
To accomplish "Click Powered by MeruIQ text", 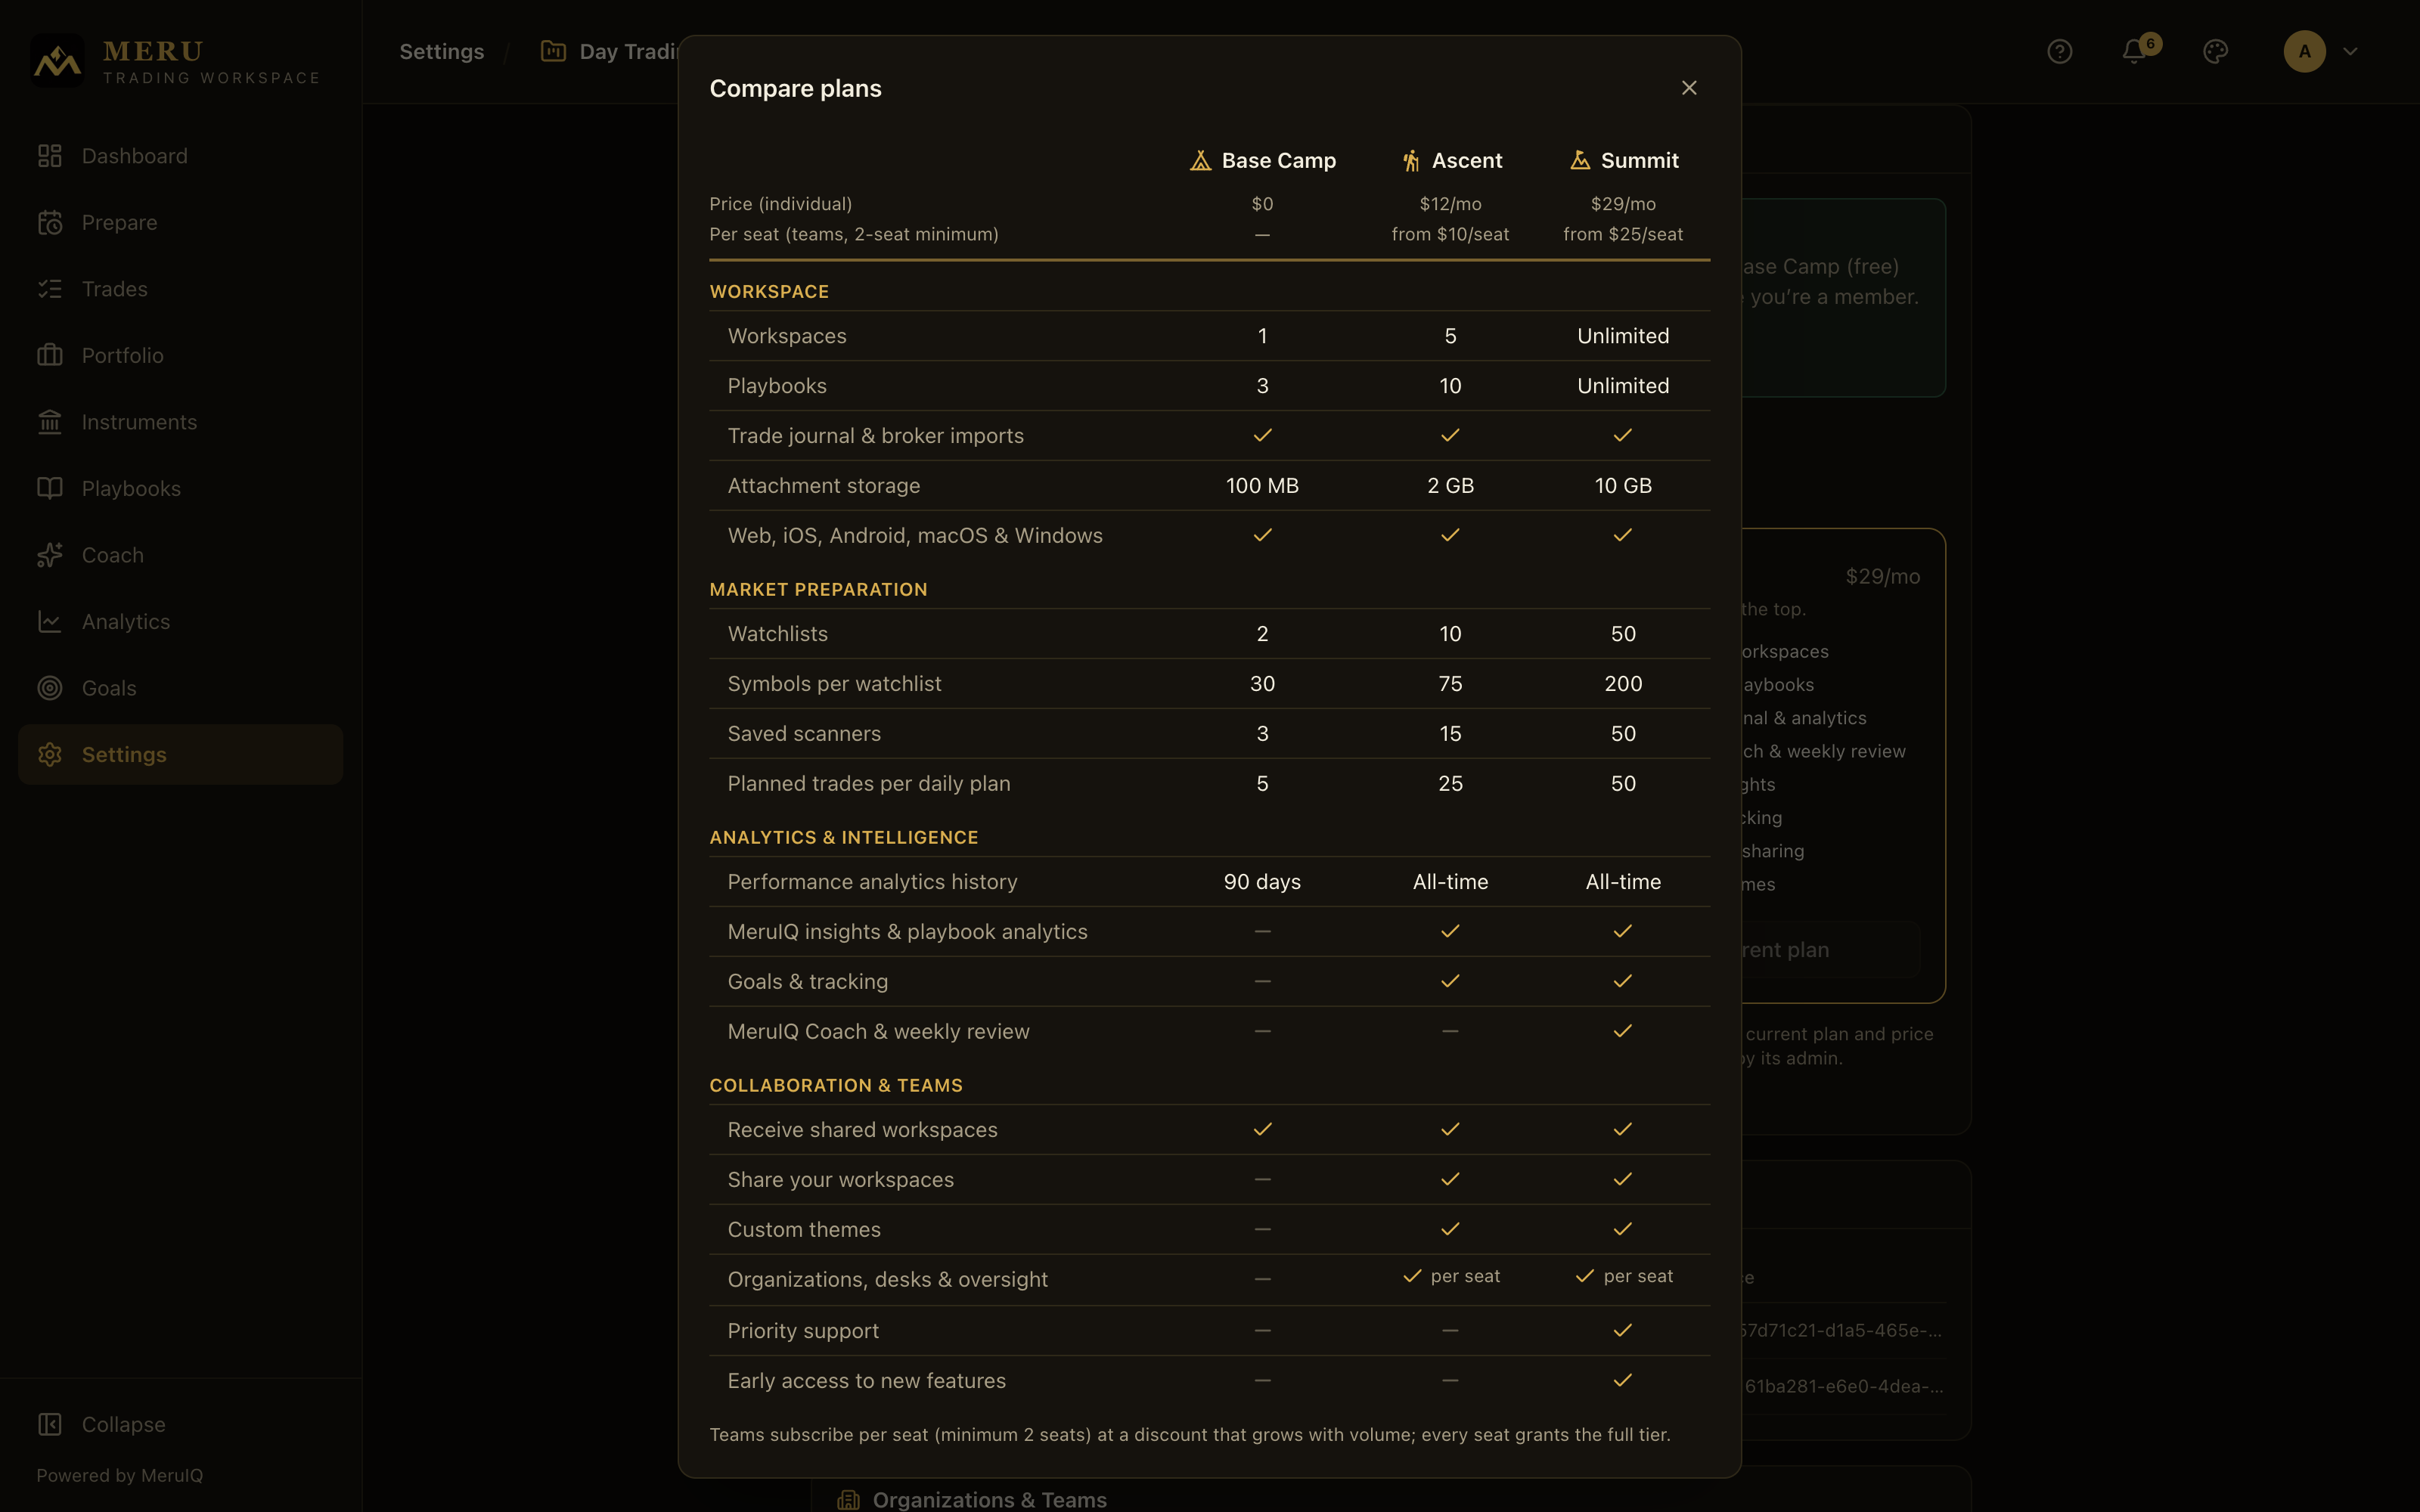I will [120, 1475].
